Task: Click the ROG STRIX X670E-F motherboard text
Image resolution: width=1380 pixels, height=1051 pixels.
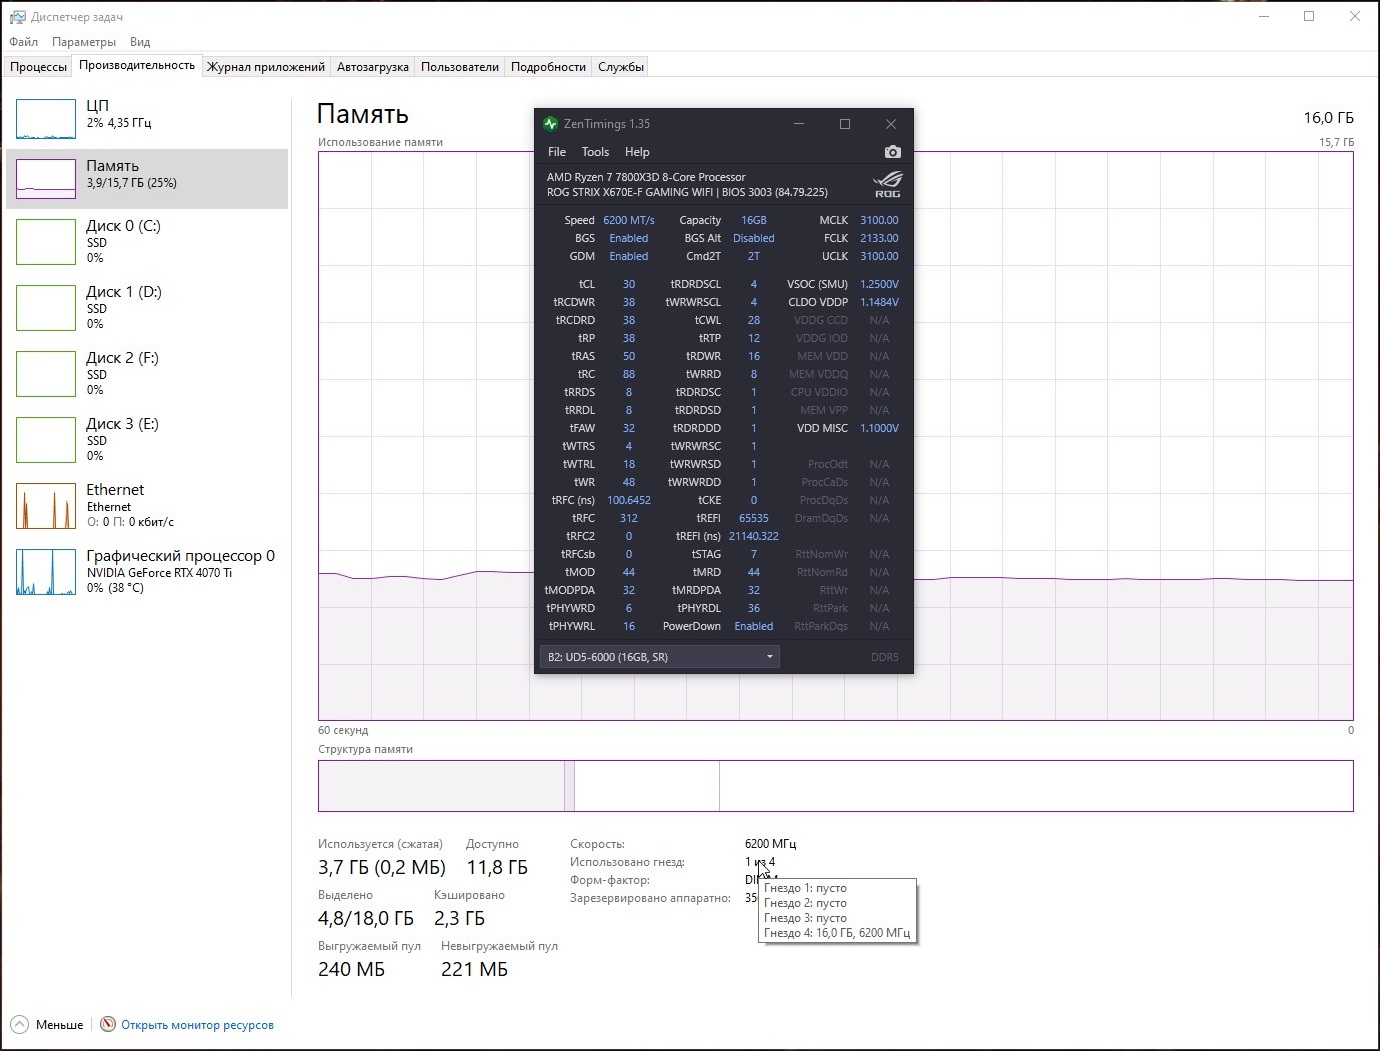Action: point(687,192)
